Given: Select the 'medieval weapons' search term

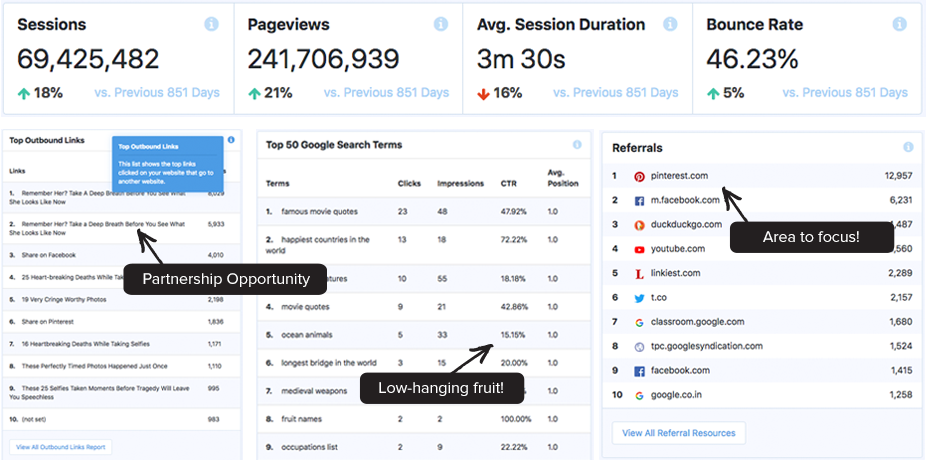Looking at the screenshot, I should 316,391.
